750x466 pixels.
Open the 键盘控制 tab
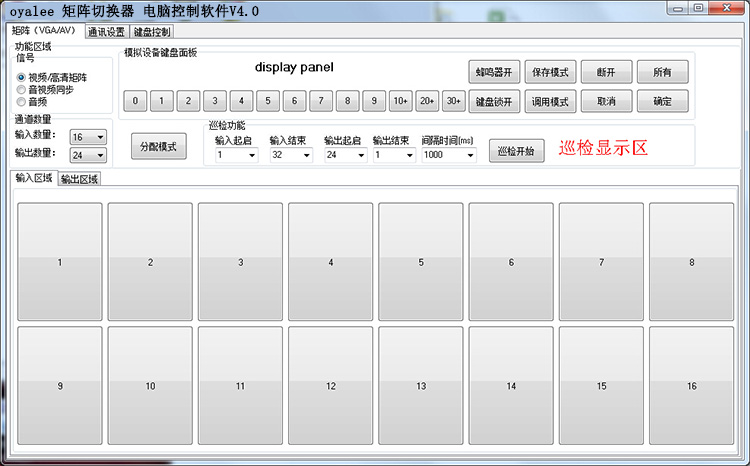153,32
